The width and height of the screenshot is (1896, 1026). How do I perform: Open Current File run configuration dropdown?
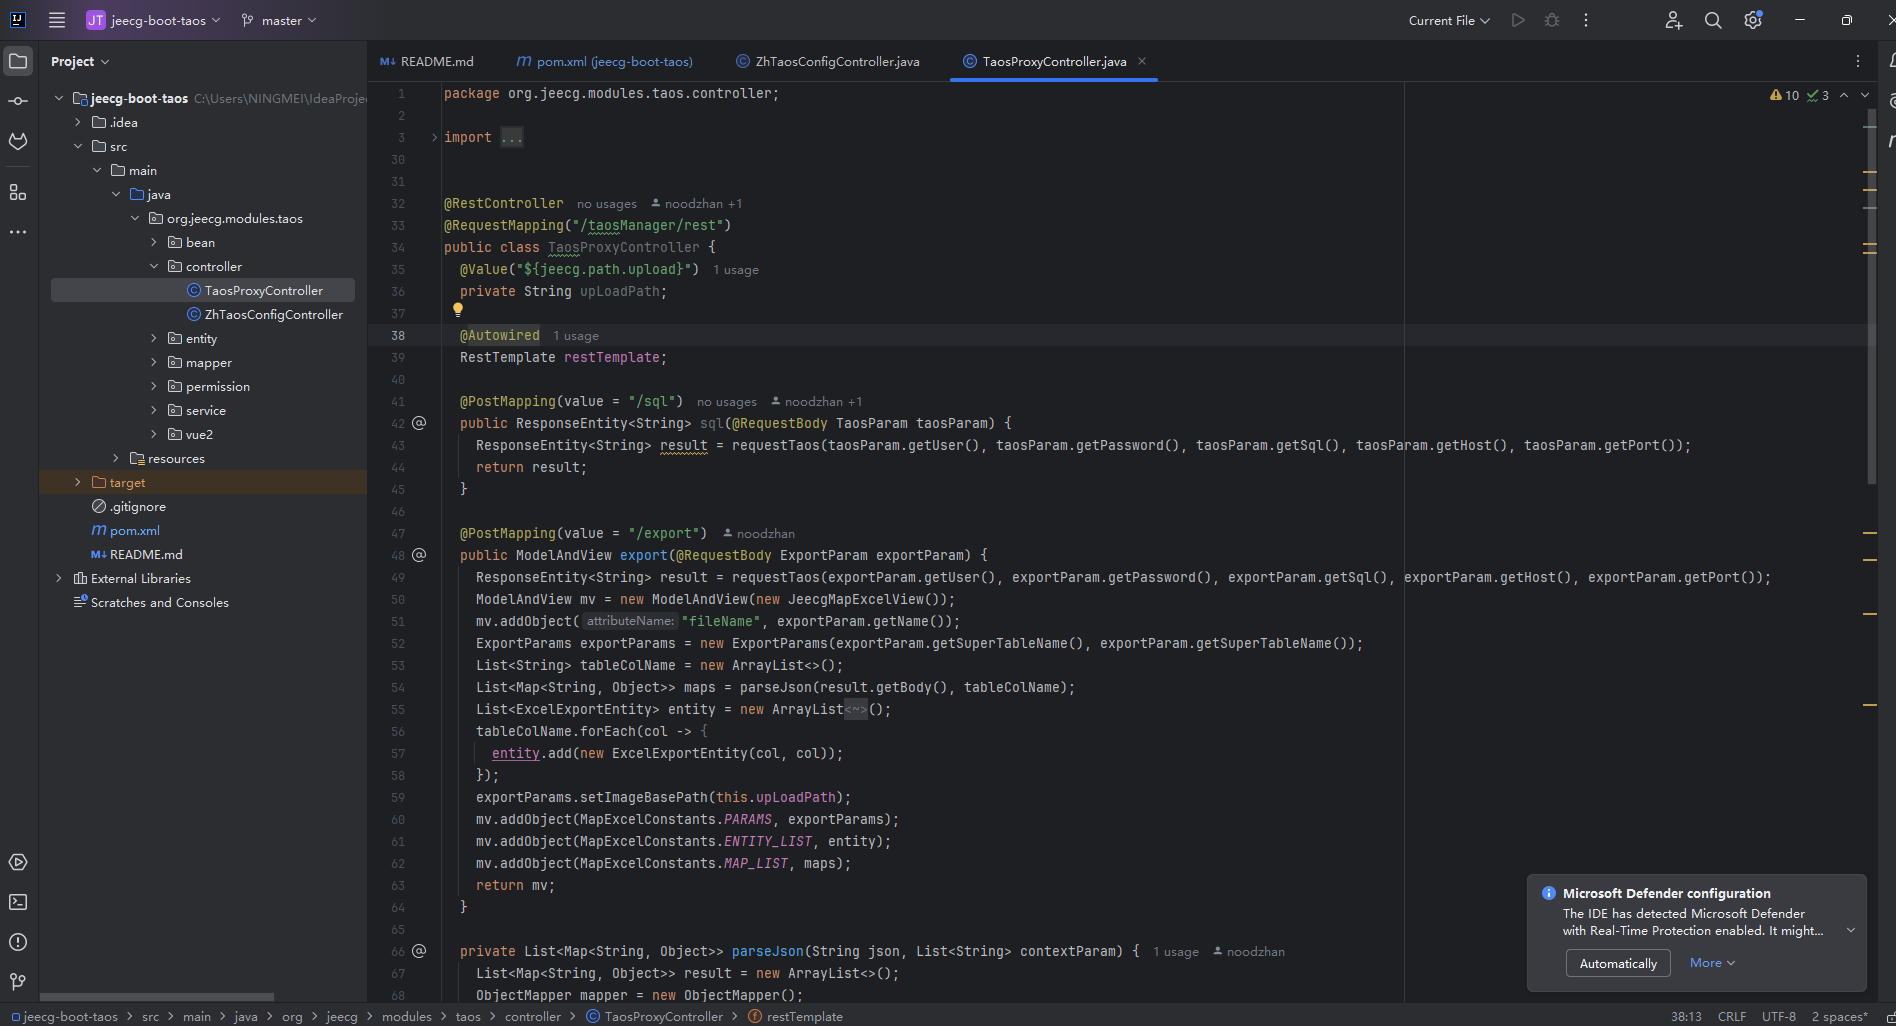click(1449, 20)
